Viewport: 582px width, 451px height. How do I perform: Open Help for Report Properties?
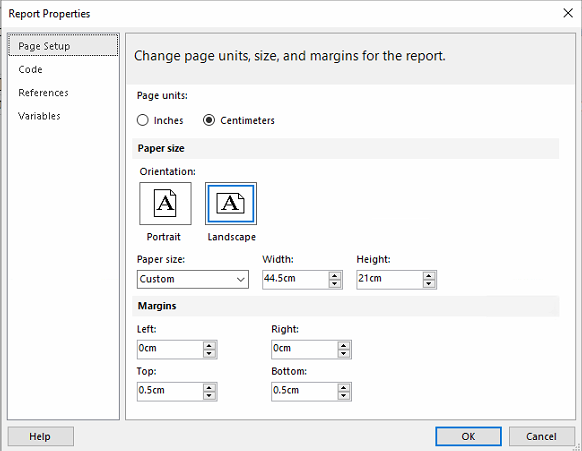40,436
